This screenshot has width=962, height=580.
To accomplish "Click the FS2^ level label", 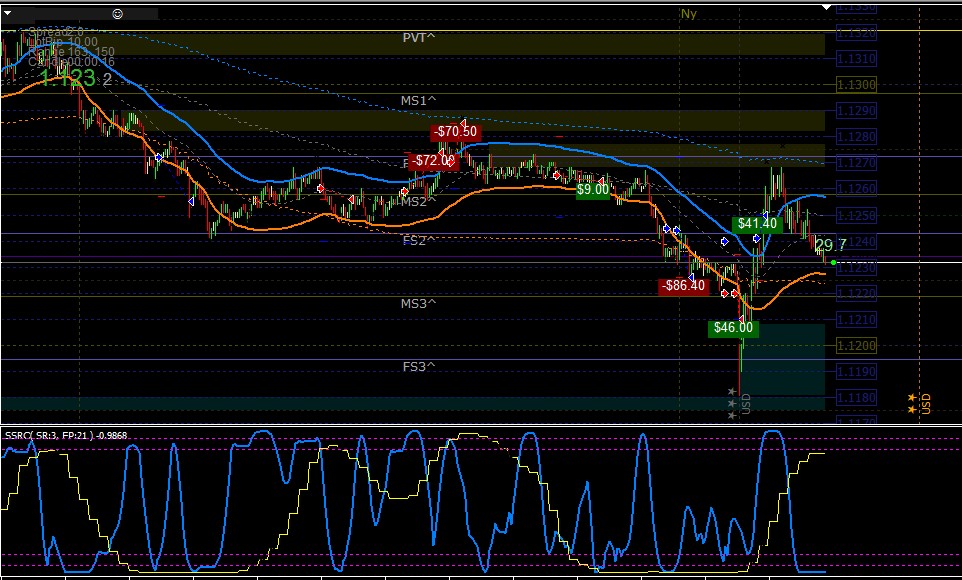I will pos(419,241).
